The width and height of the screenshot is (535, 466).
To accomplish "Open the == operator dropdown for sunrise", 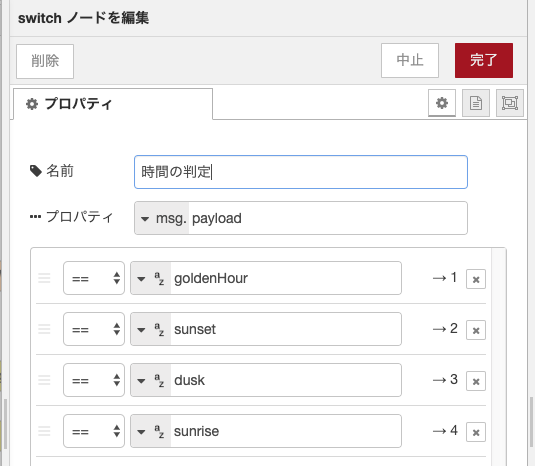I will tap(94, 431).
